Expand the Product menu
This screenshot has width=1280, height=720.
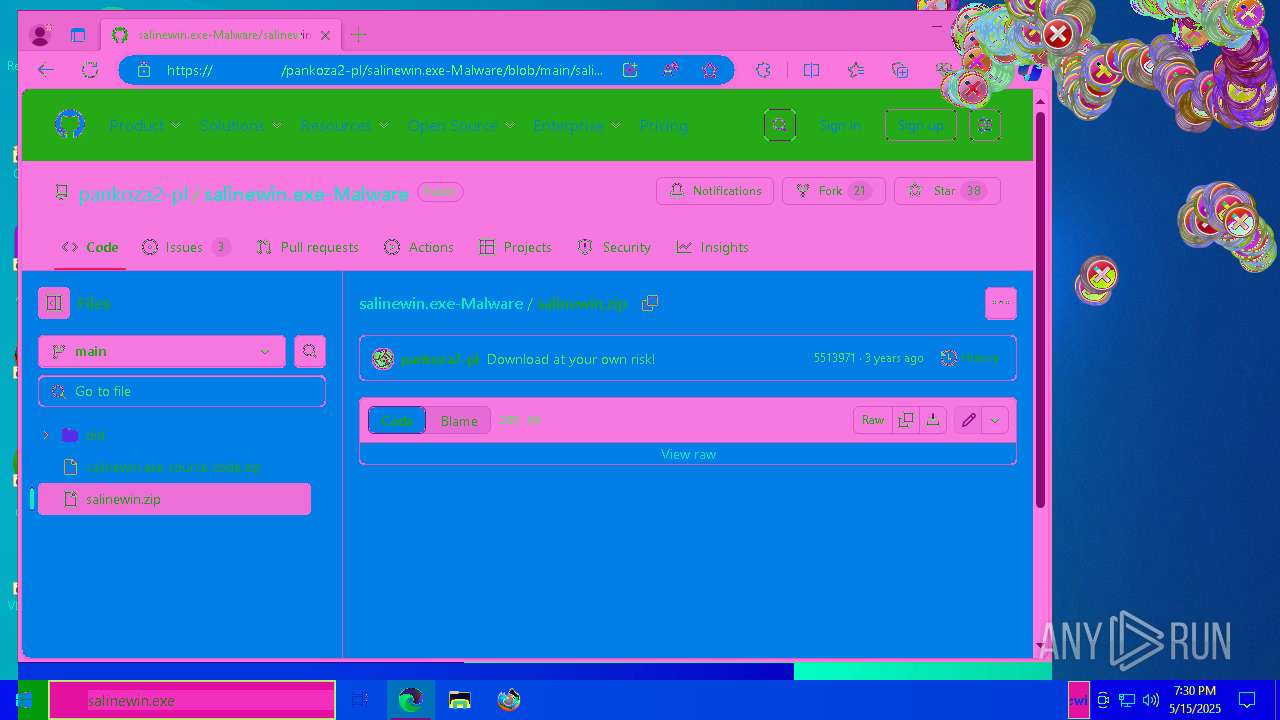[x=145, y=125]
